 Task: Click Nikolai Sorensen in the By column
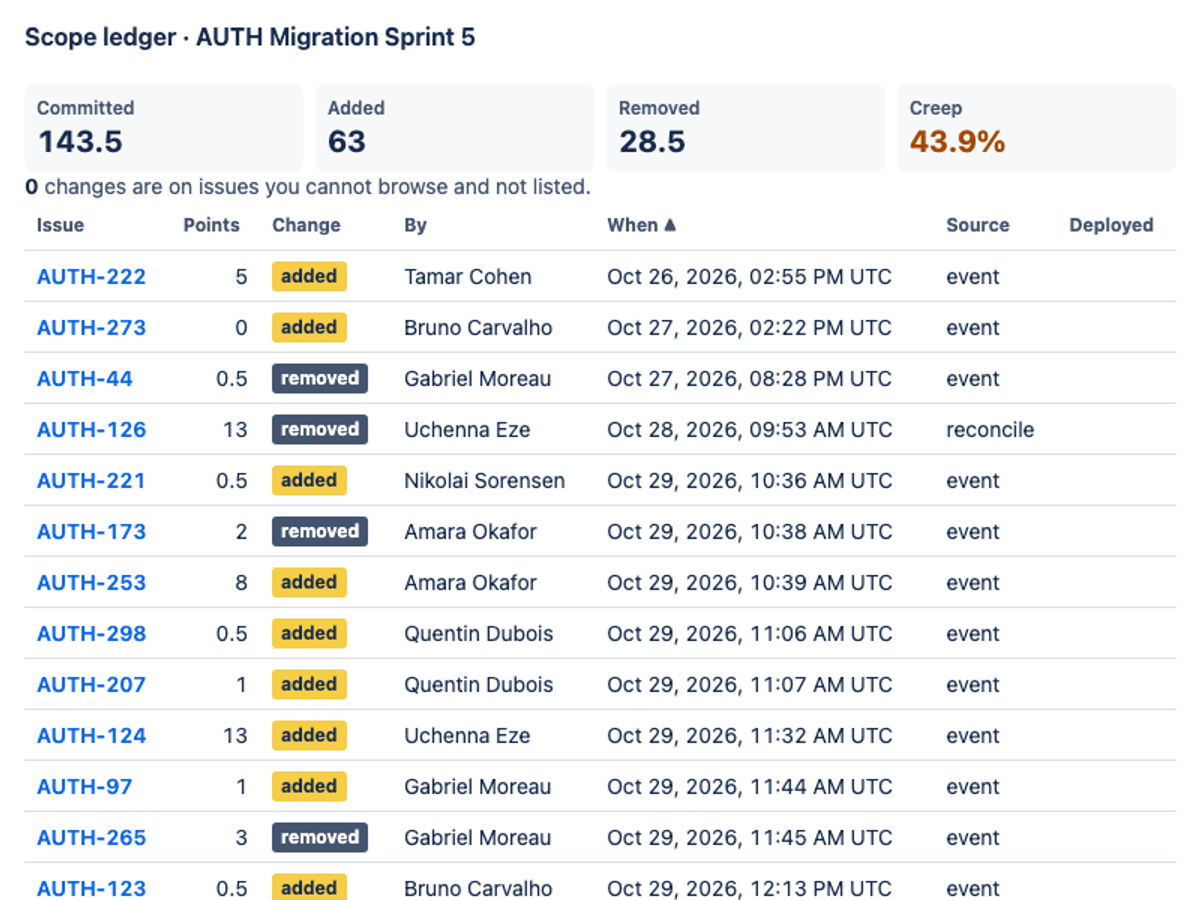pos(484,481)
